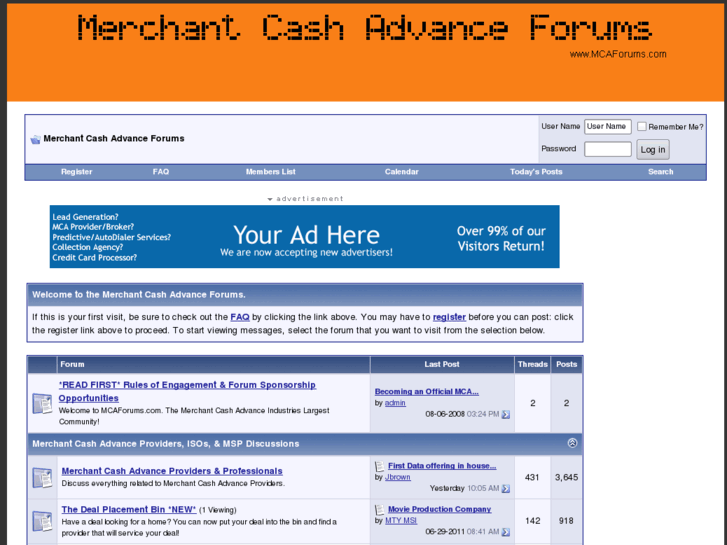Image resolution: width=727 pixels, height=545 pixels.
Task: Open READ FIRST Rules of Engagement forum link
Action: pyautogui.click(x=187, y=391)
